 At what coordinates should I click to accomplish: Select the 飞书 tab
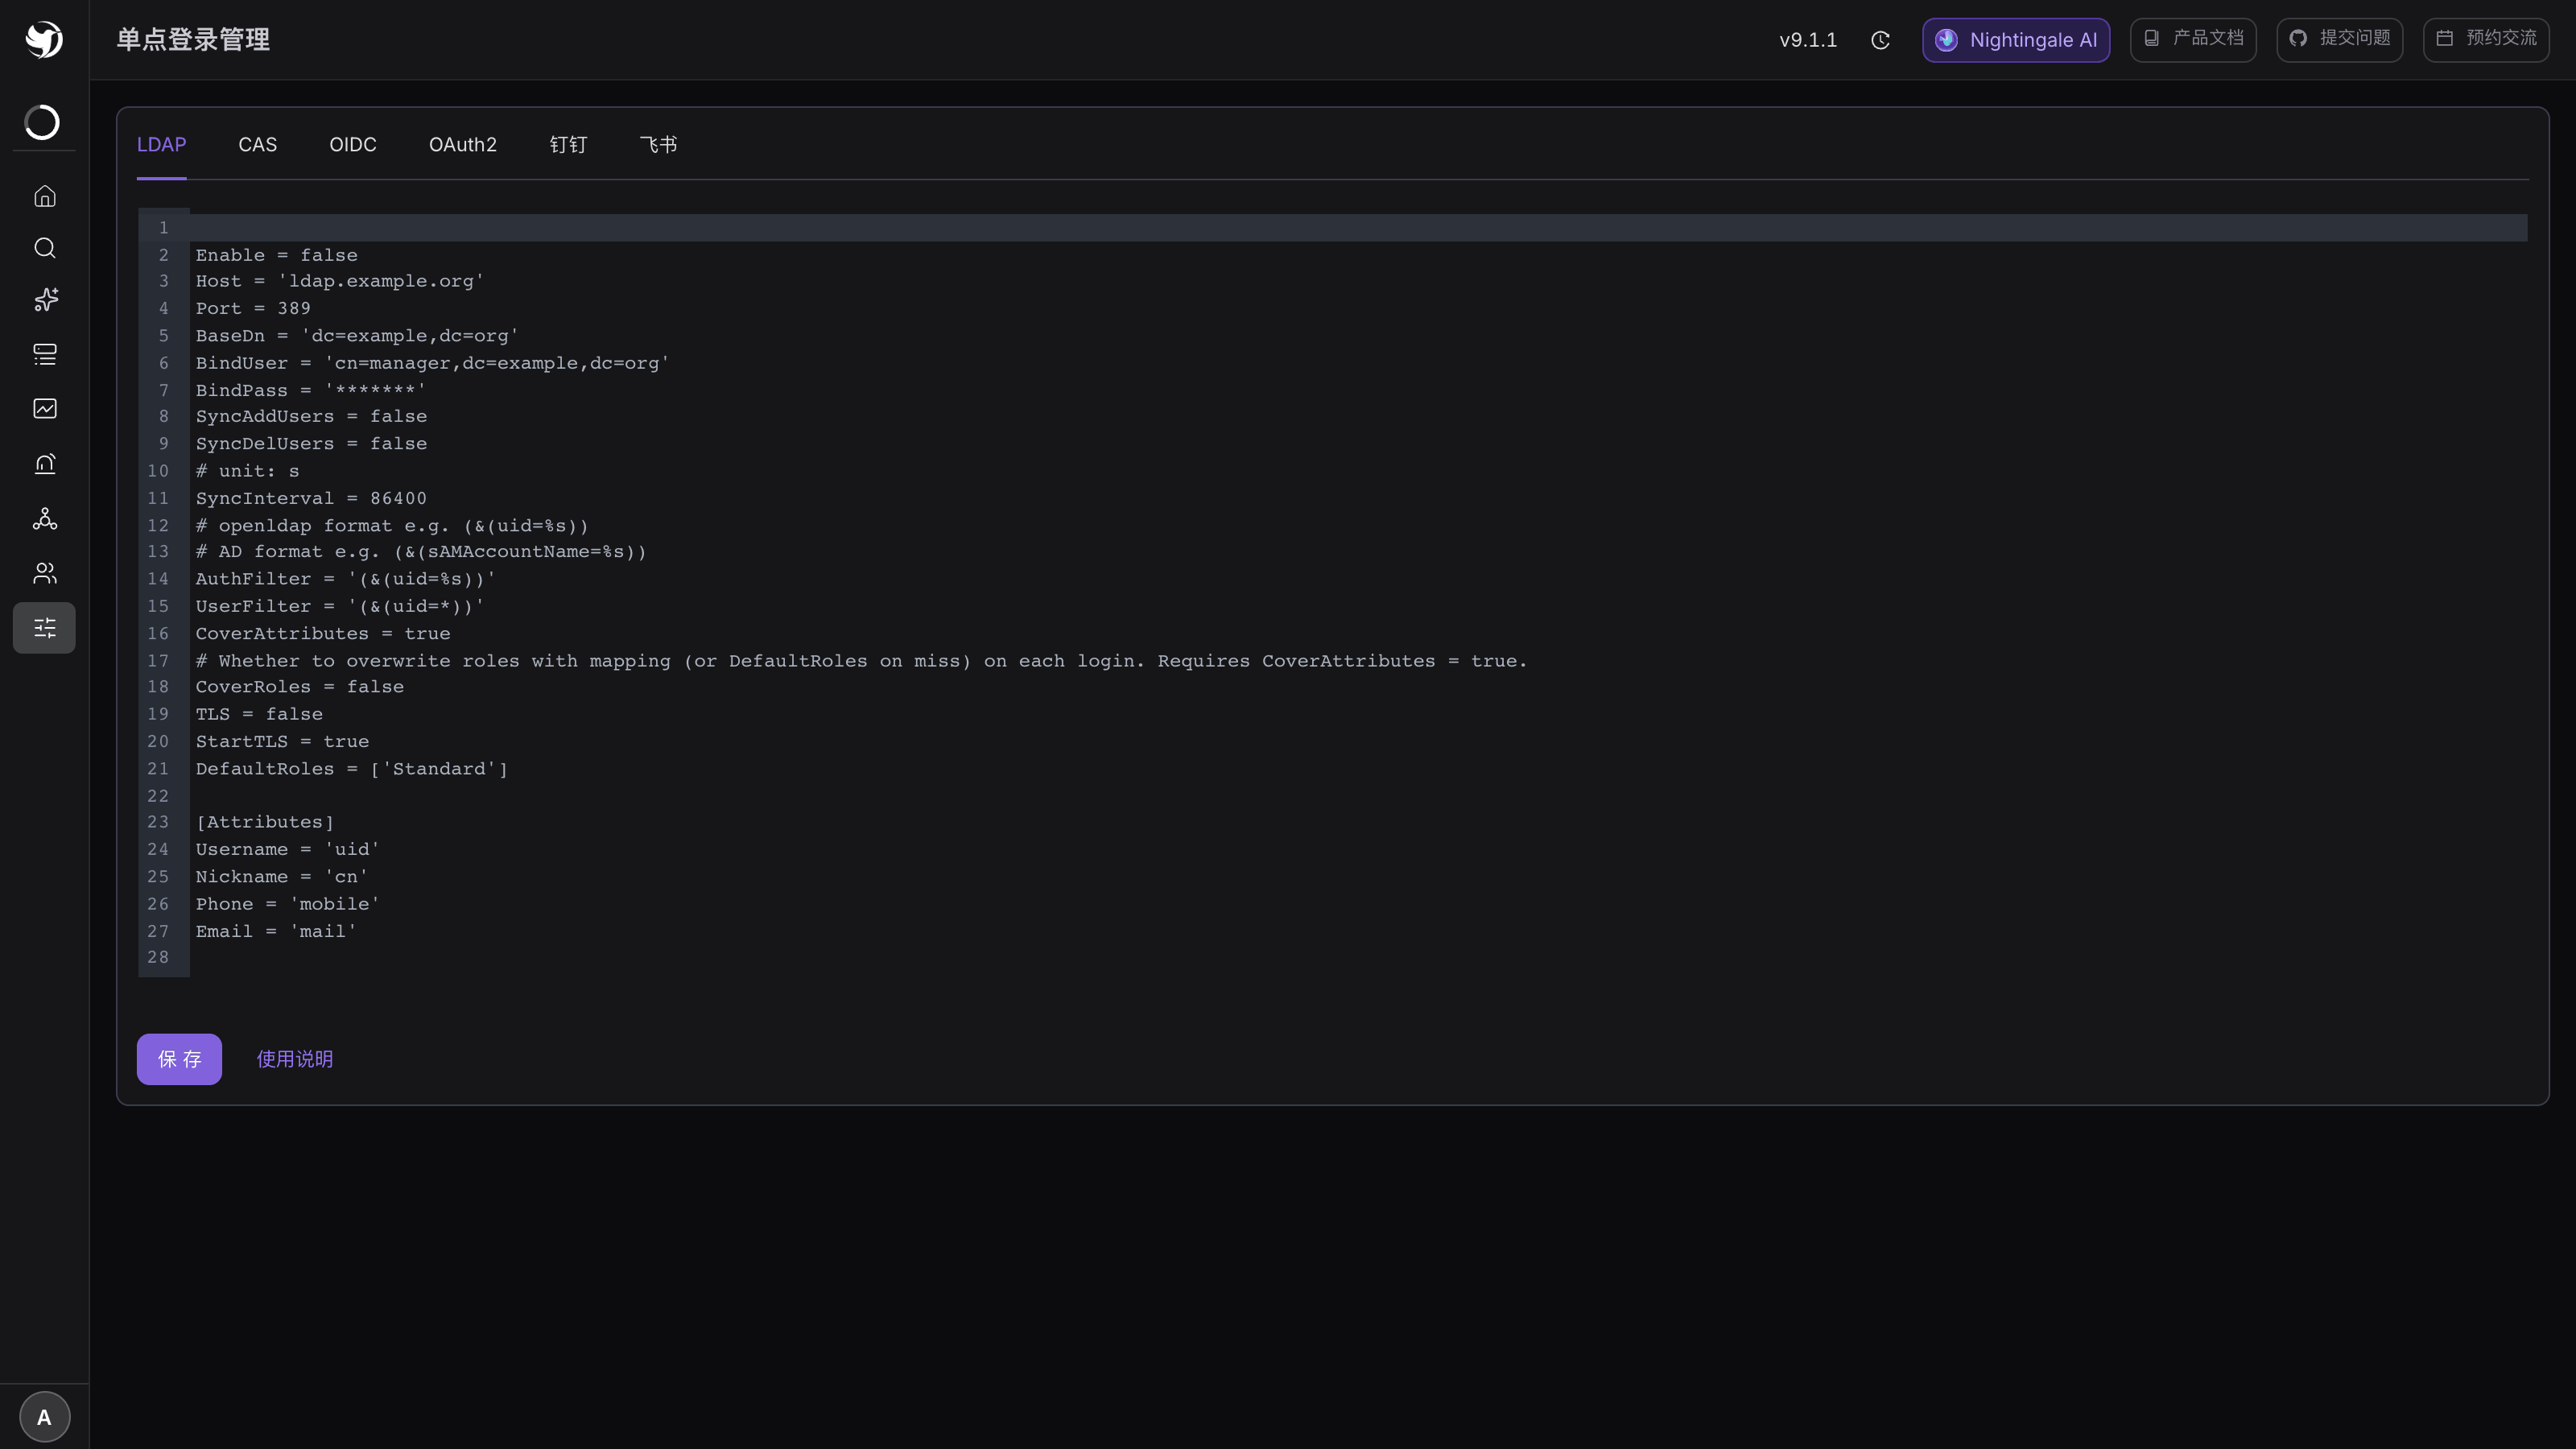(x=658, y=145)
